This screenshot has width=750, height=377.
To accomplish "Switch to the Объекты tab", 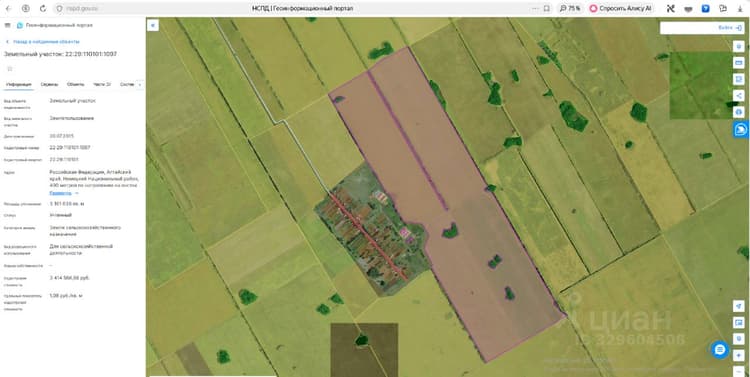I will (x=76, y=84).
